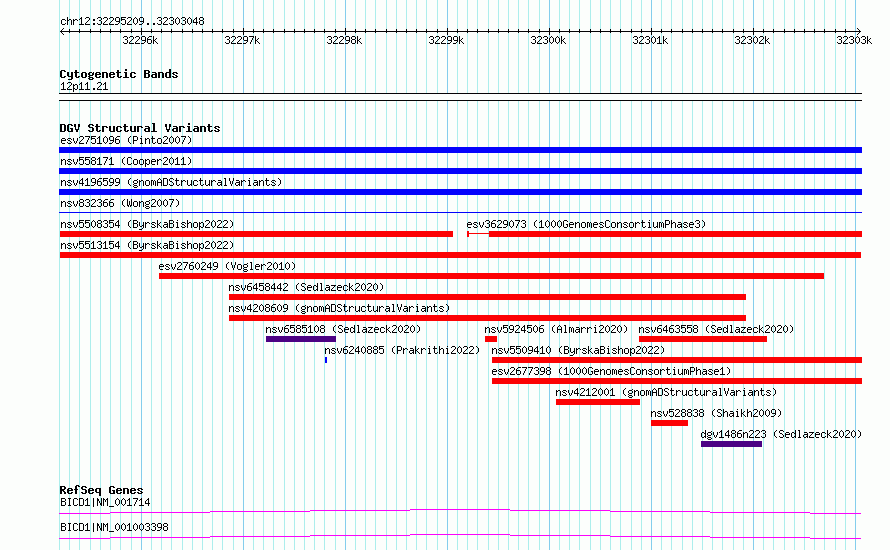Screen dimensions: 890x550
Task: Click the nsv528838 (Shaikh2009) red bar
Action: 669,423
